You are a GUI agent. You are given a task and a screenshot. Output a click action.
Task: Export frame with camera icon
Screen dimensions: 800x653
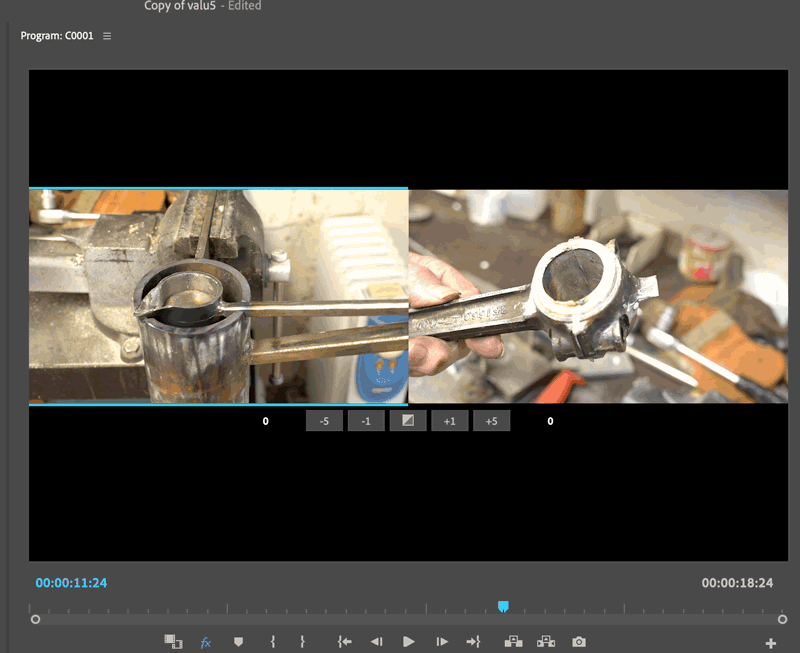(579, 642)
